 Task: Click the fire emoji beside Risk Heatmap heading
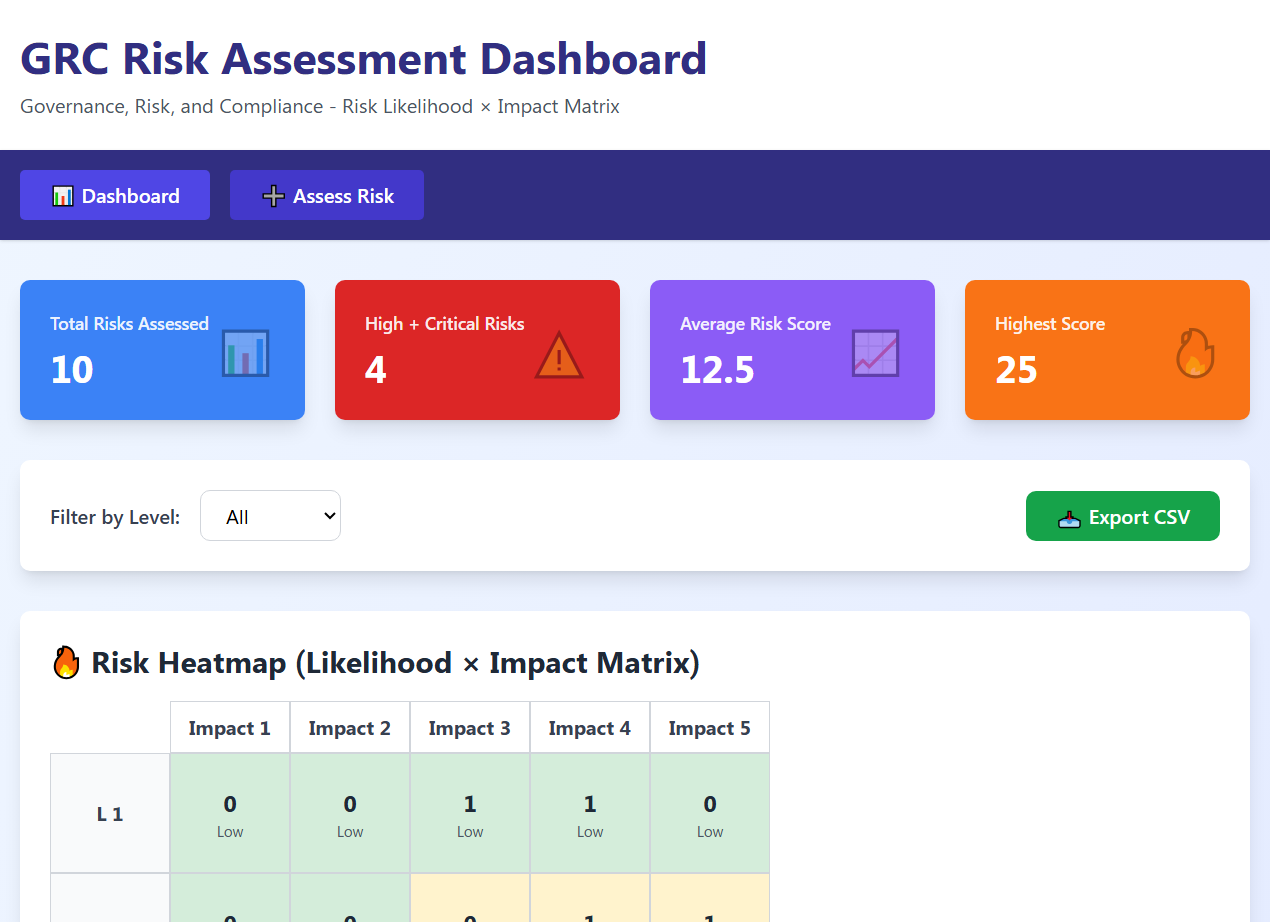coord(66,662)
